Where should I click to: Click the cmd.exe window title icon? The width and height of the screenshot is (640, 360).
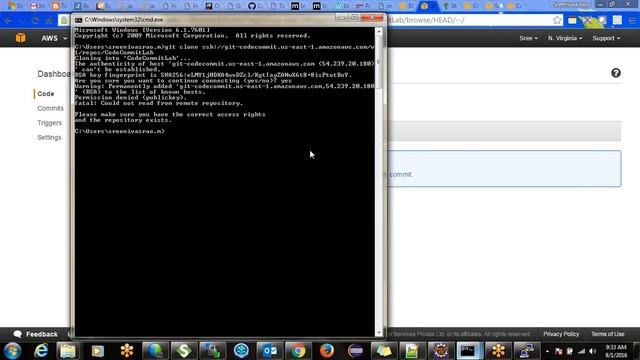tap(78, 20)
